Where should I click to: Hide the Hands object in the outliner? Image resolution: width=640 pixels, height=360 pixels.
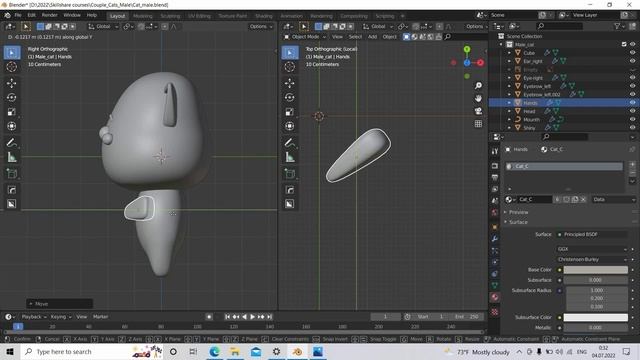pyautogui.click(x=632, y=103)
